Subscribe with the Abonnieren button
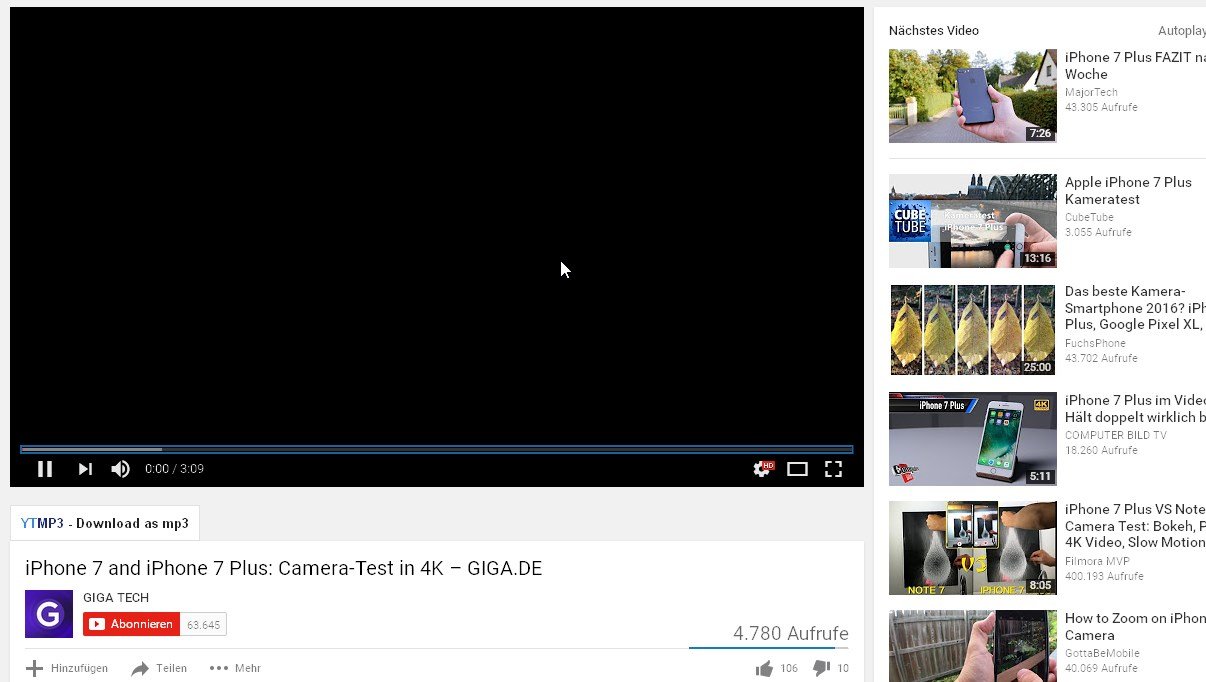The width and height of the screenshot is (1206, 682). 131,624
